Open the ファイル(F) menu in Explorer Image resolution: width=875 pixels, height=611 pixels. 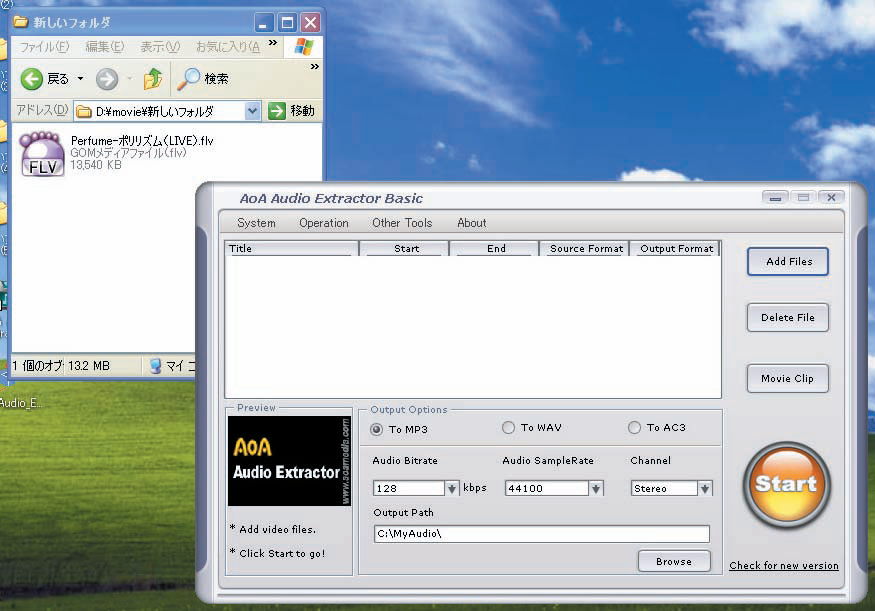point(45,47)
